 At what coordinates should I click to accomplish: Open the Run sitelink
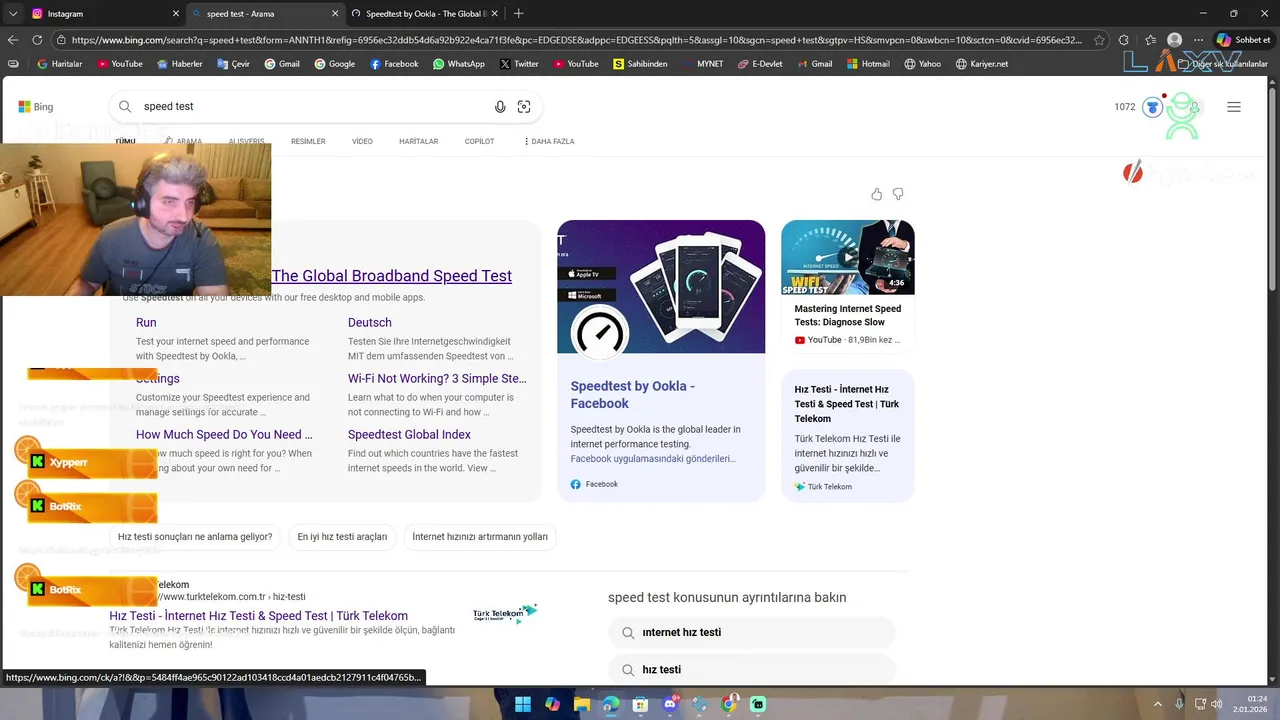pyautogui.click(x=146, y=323)
